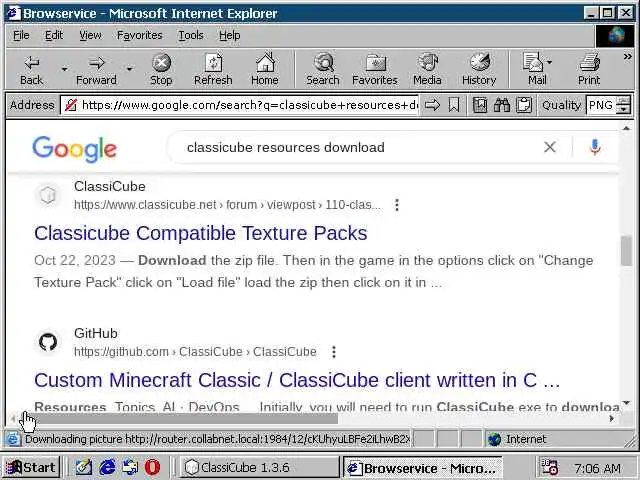Expand the toolbar overflow chevron
The width and height of the screenshot is (640, 480).
pos(627,57)
